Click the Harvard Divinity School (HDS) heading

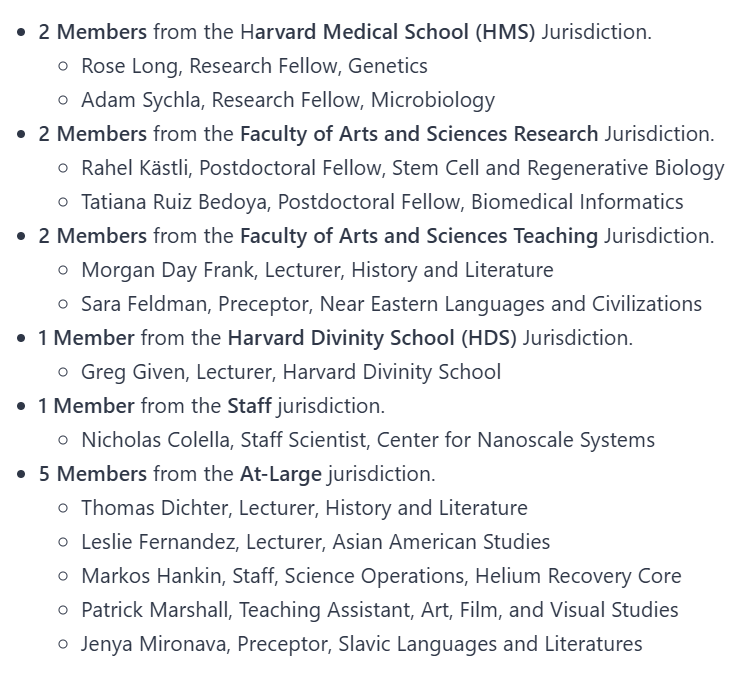pyautogui.click(x=372, y=338)
